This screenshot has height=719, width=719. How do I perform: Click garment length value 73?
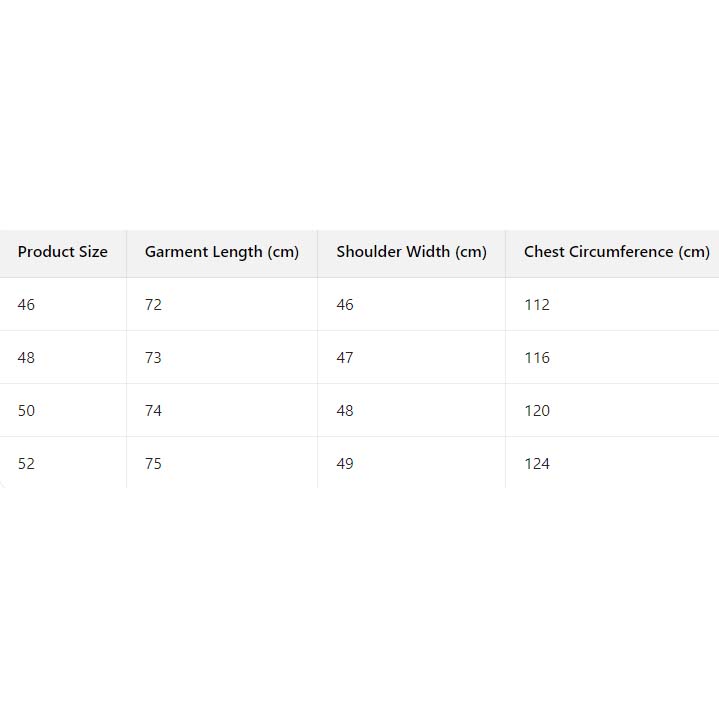click(153, 358)
